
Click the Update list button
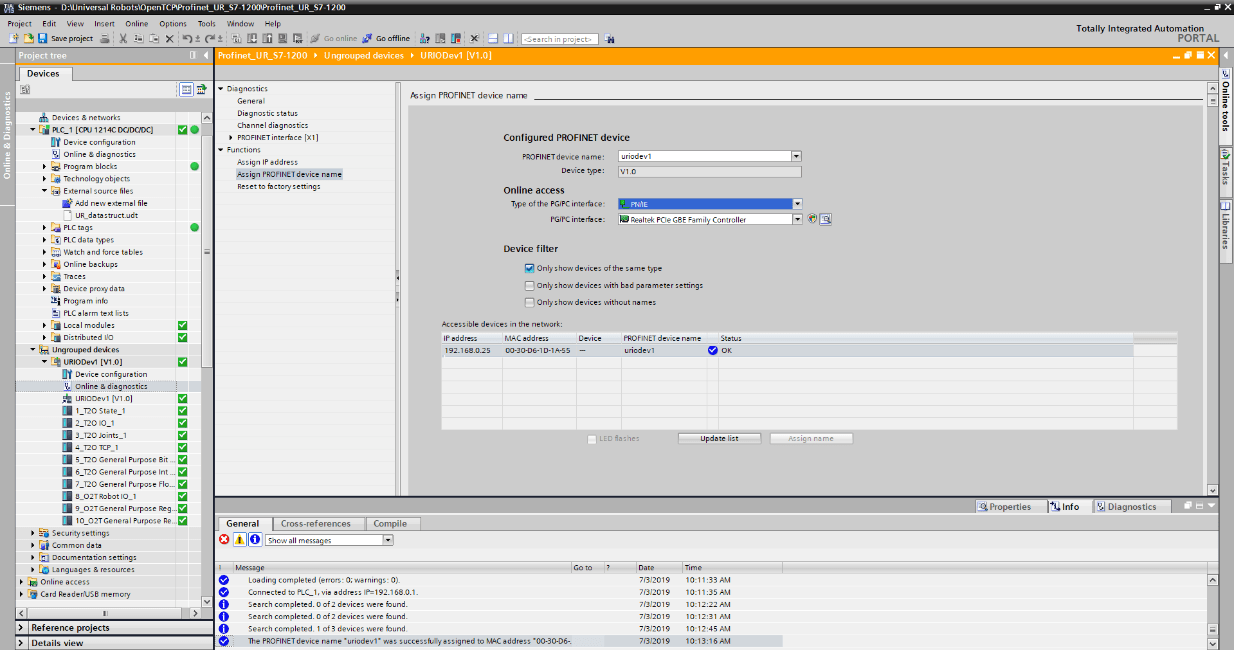coord(720,439)
